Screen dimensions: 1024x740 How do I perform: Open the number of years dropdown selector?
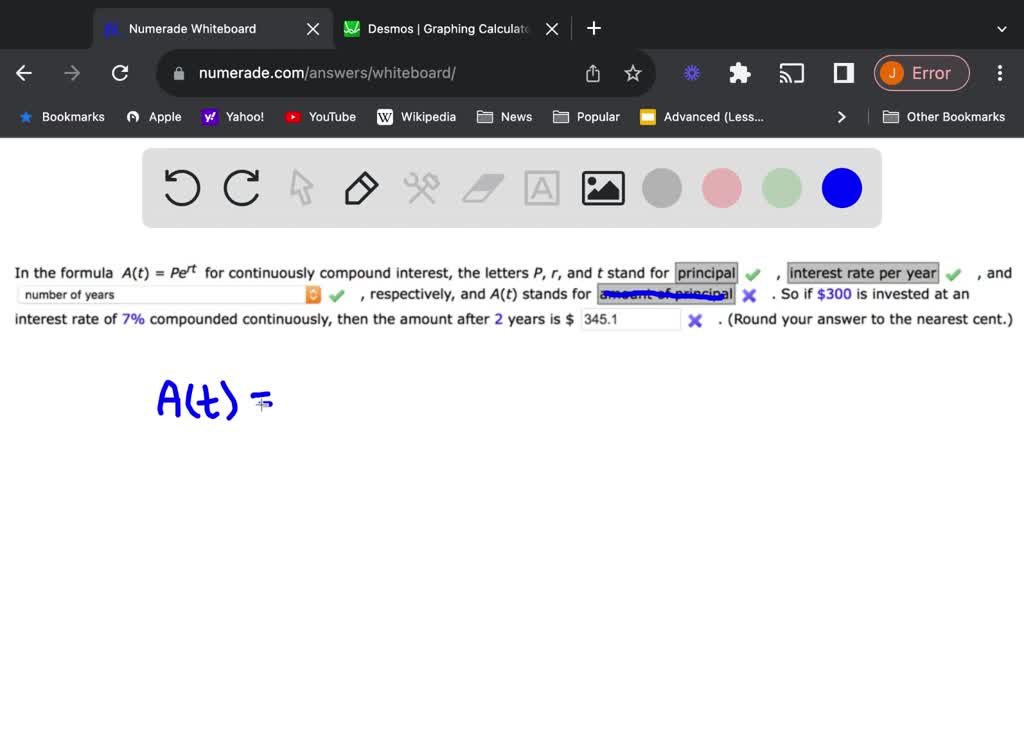point(313,294)
